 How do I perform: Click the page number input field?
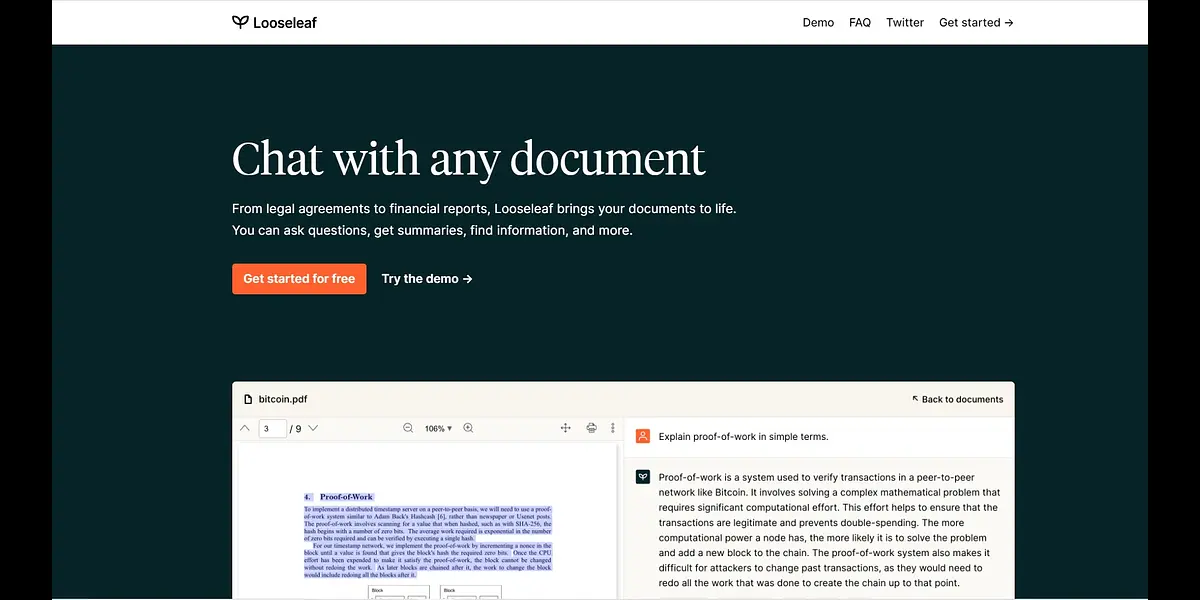tap(272, 429)
